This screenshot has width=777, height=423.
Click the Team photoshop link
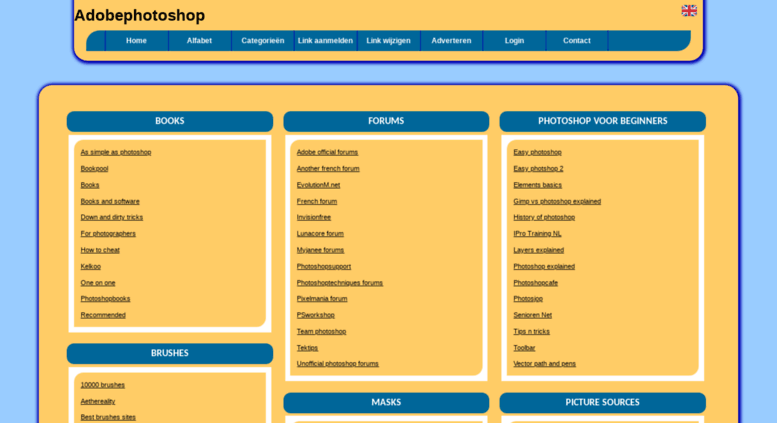tap(322, 331)
